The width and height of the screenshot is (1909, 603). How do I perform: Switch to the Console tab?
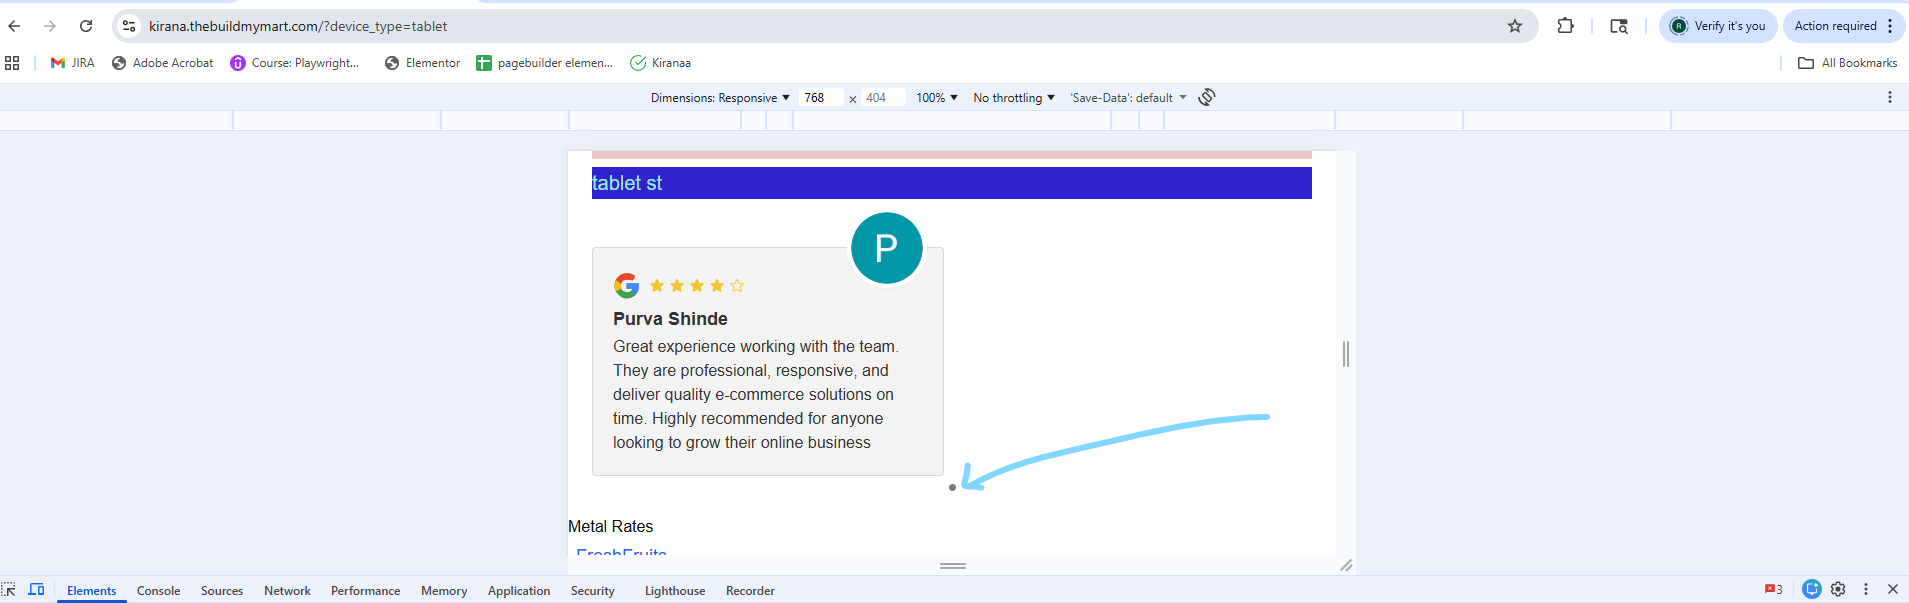coord(158,591)
